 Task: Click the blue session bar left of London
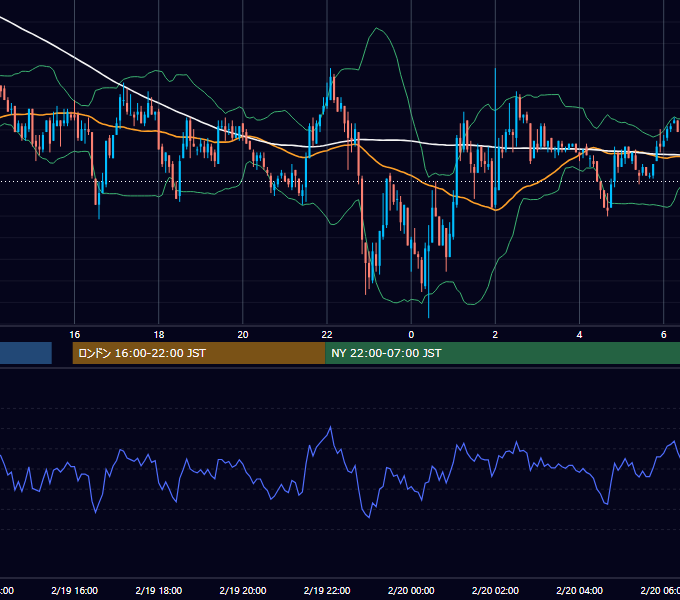26,353
